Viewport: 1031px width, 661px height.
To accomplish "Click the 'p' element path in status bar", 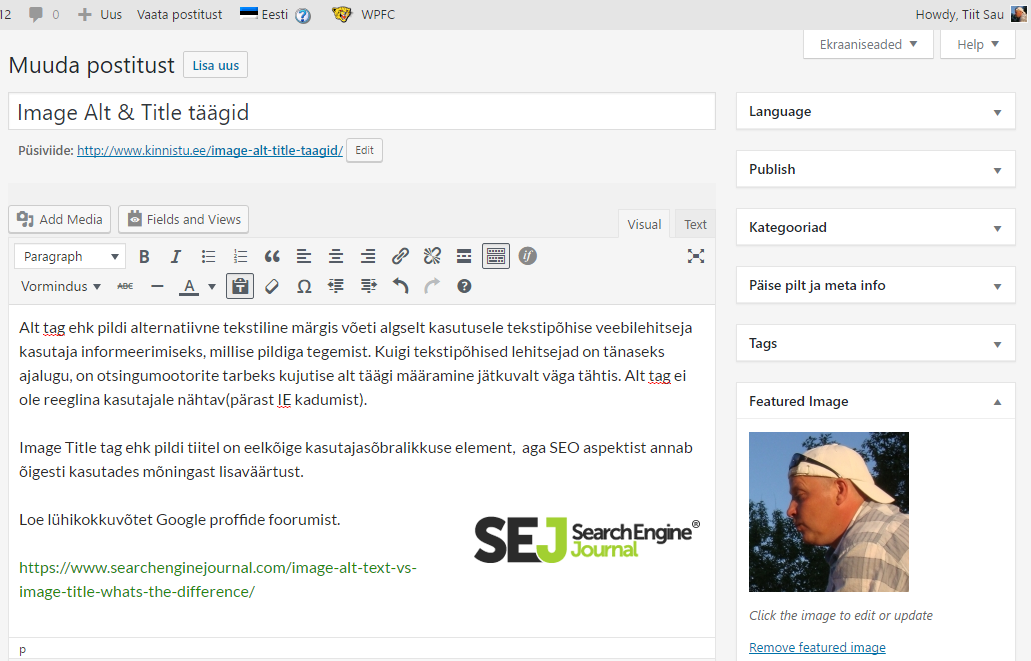I will 22,650.
